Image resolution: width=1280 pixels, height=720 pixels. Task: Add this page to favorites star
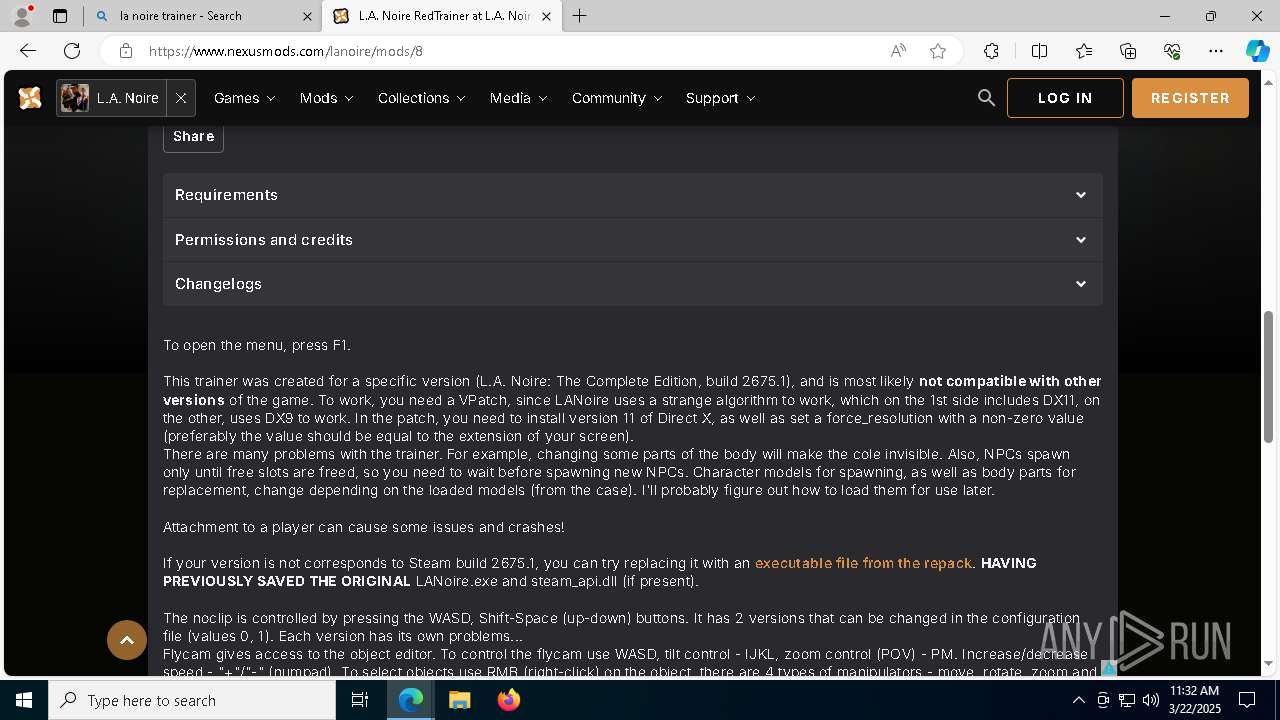938,51
